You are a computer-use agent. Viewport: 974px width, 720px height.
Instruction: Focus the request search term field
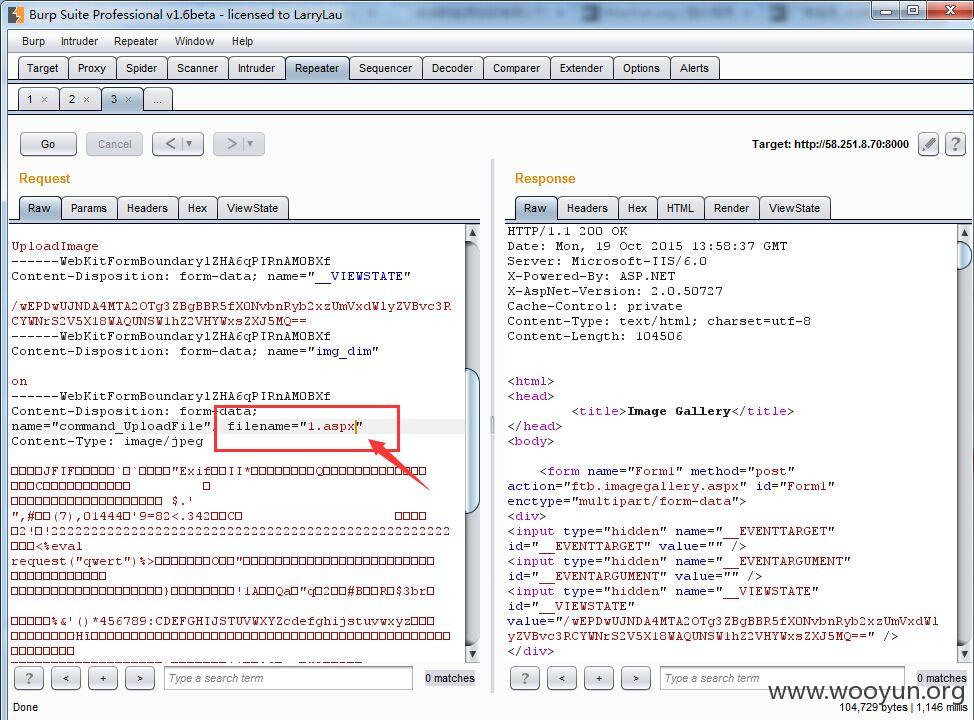(288, 678)
